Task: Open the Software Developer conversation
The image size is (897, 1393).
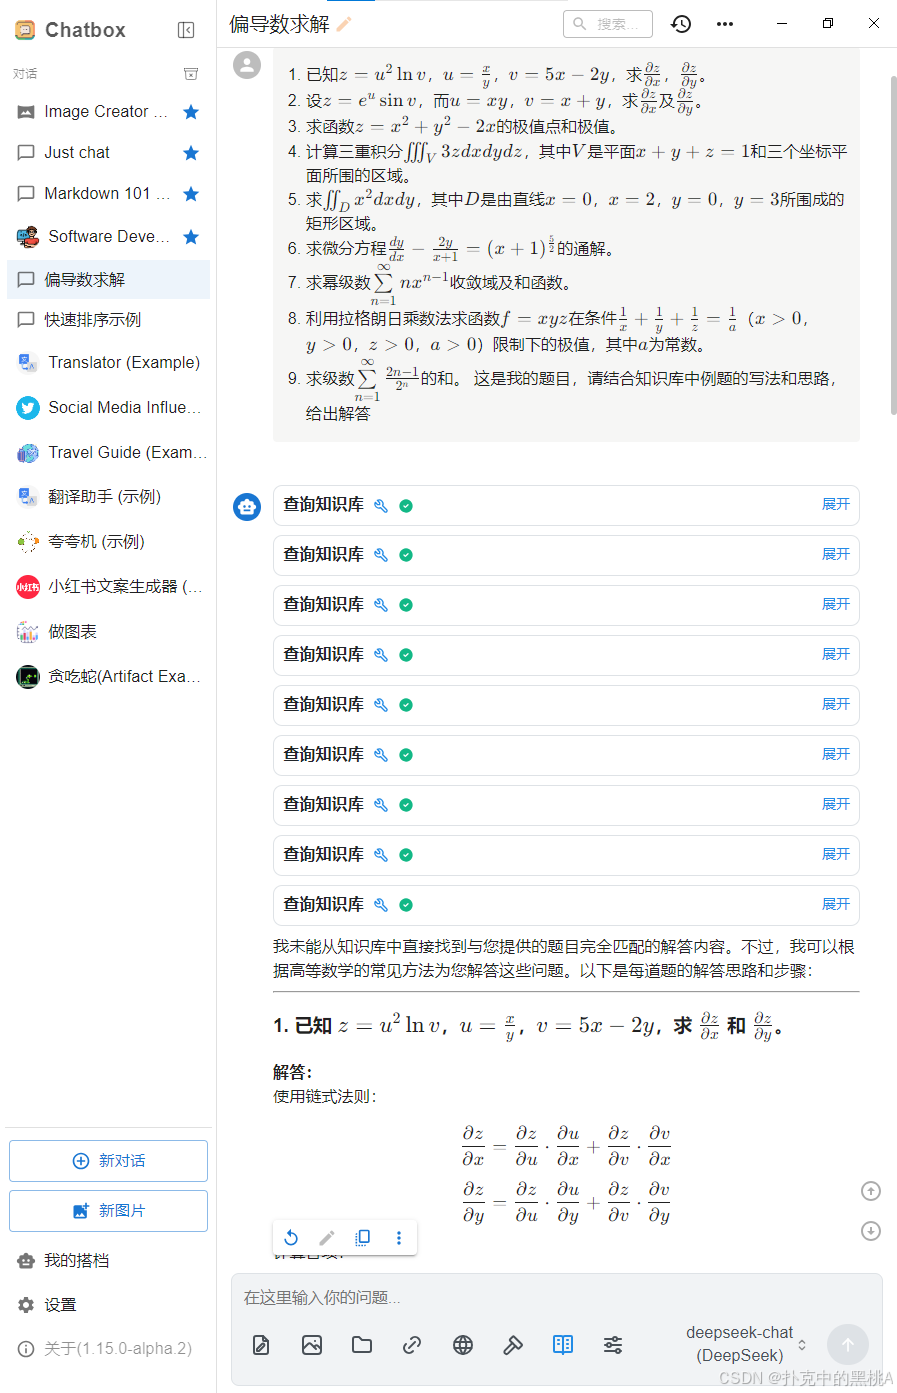Action: click(x=108, y=237)
